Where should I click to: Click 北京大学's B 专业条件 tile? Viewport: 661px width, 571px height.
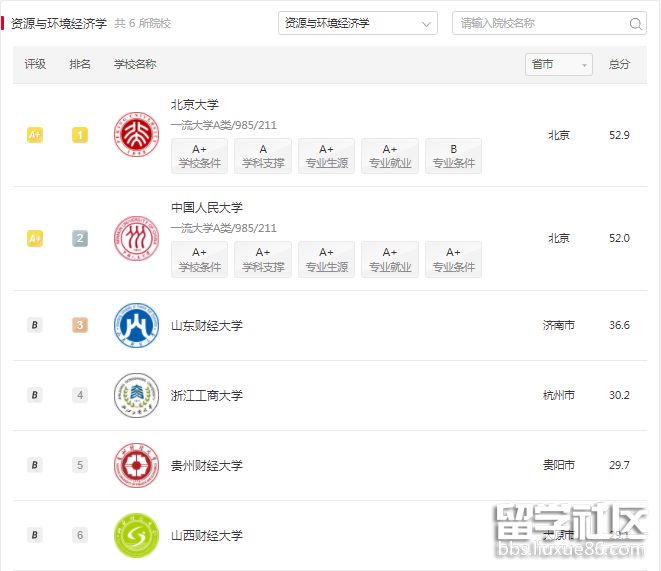pyautogui.click(x=454, y=156)
